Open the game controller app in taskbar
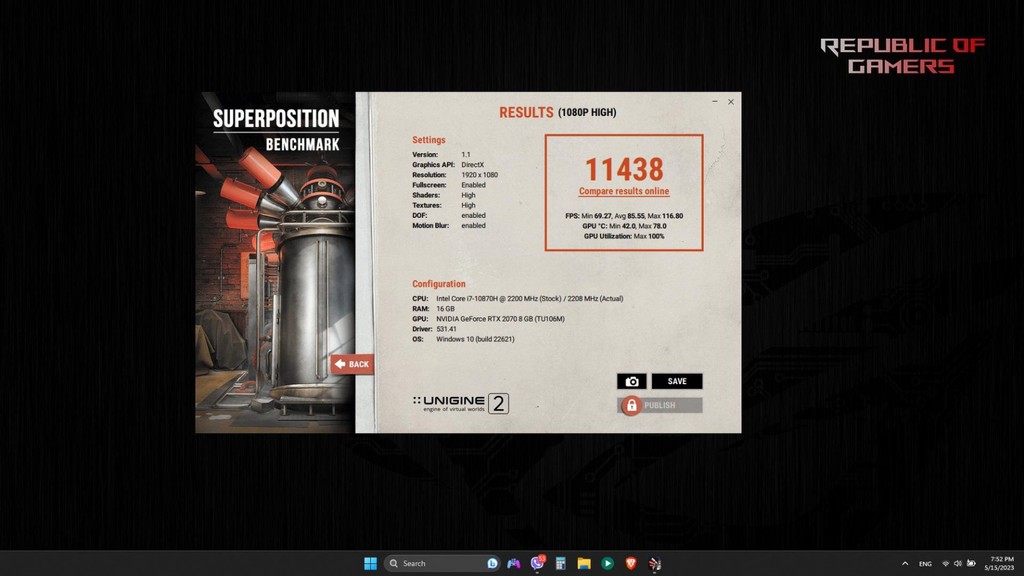Viewport: 1024px width, 576px height. coord(514,563)
